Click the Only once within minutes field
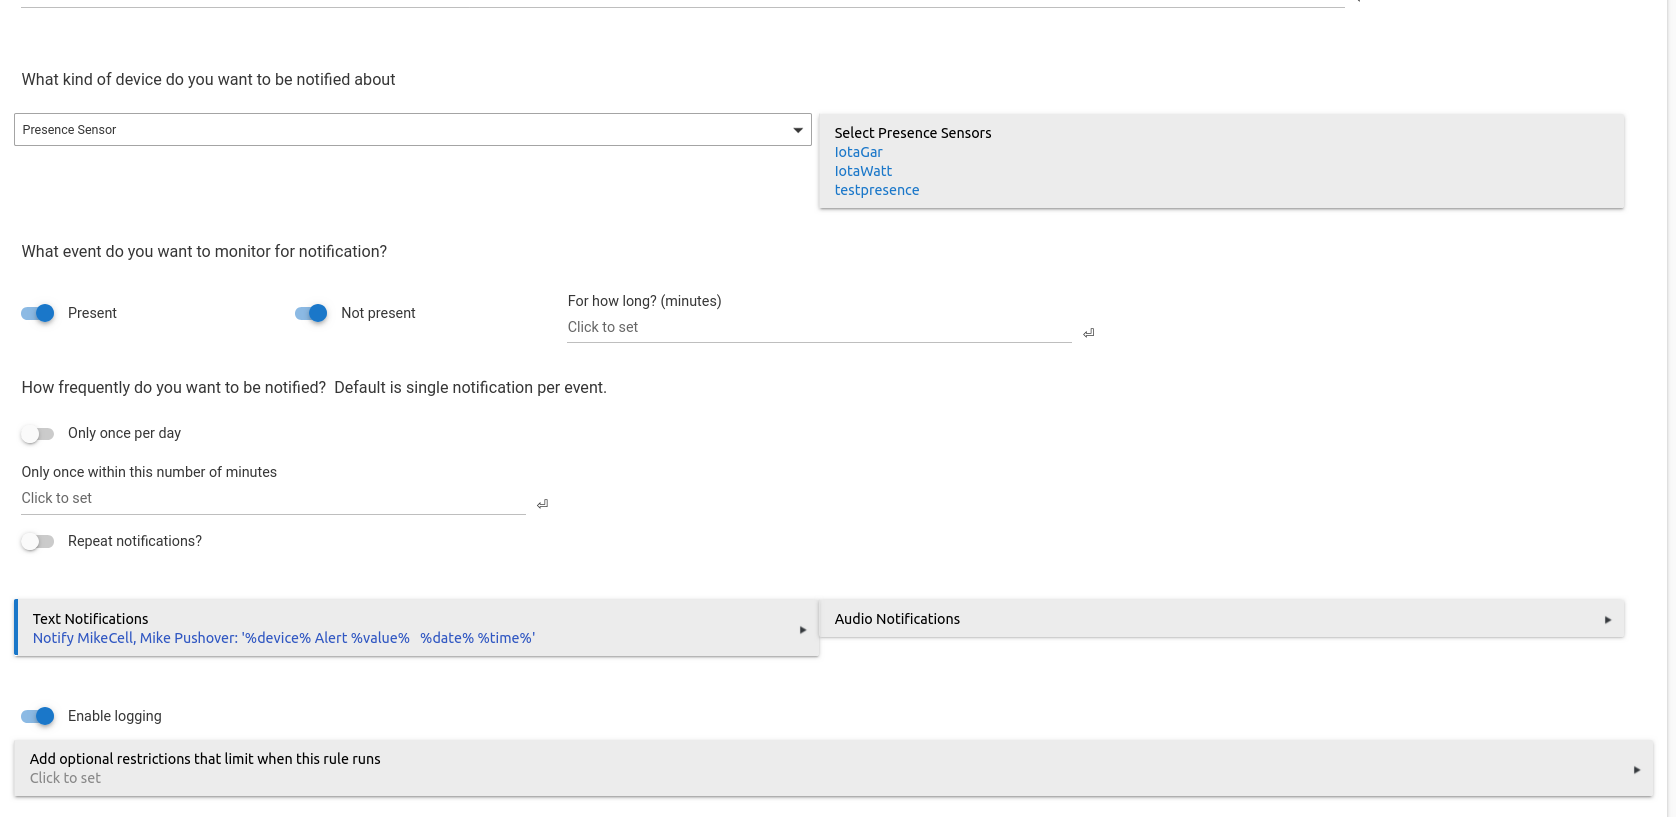Screen dimensions: 1676x817 pyautogui.click(x=272, y=499)
